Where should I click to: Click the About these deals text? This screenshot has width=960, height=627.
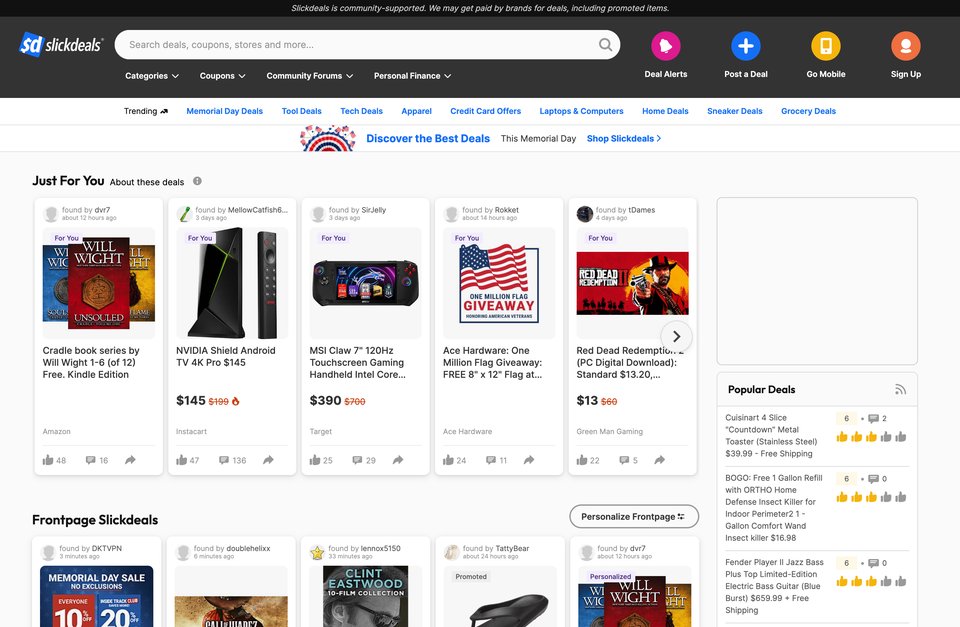pos(147,182)
